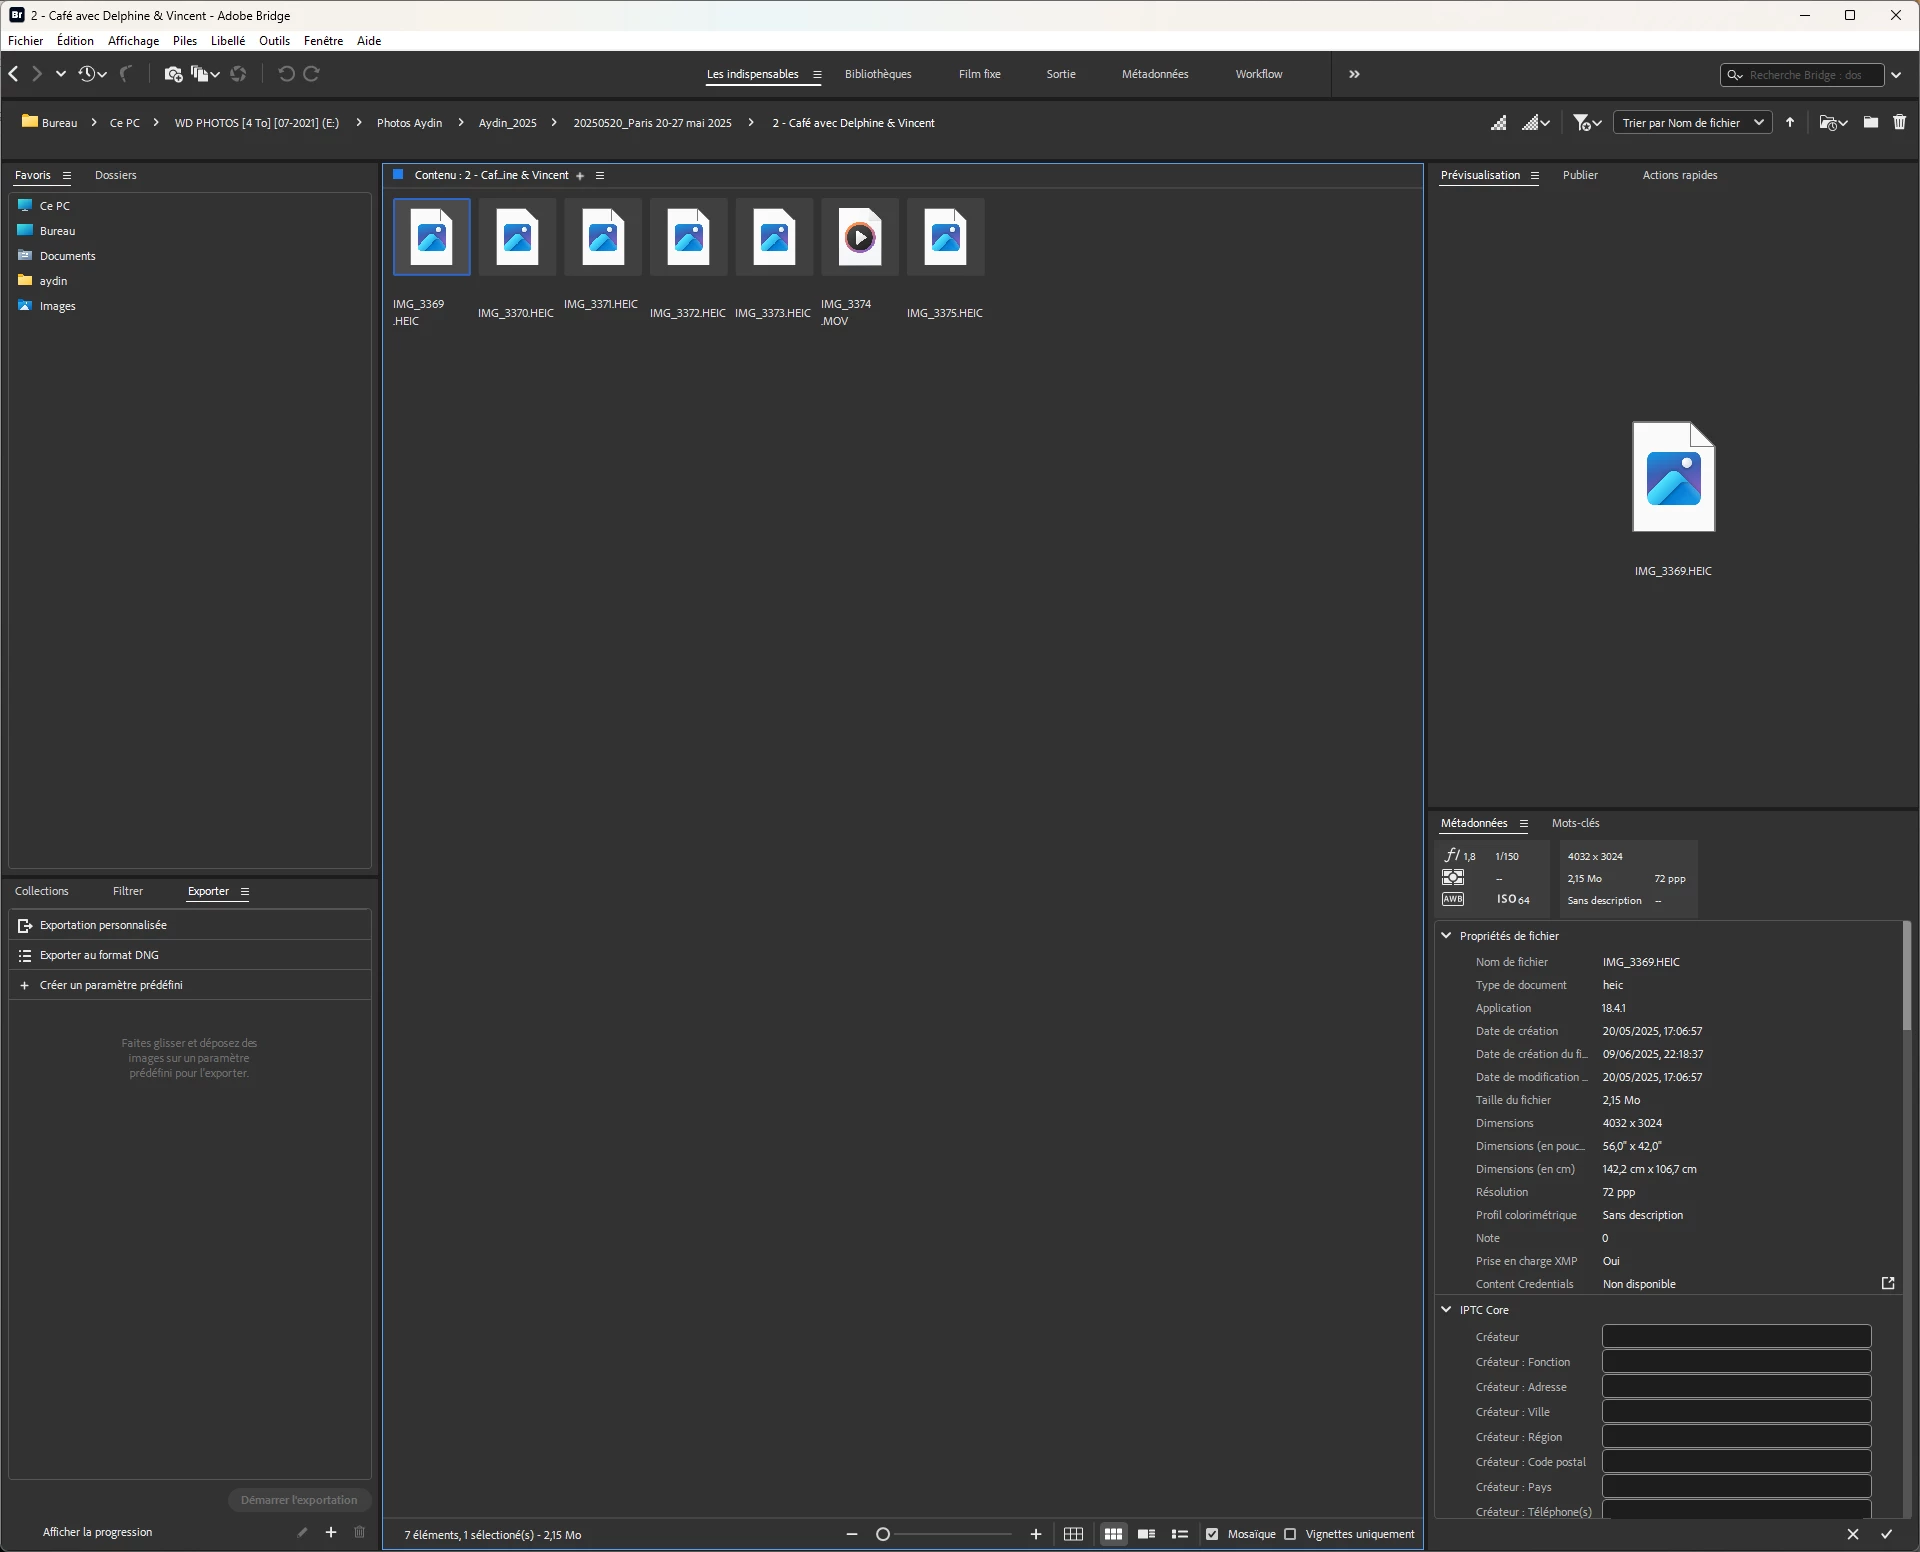Select the IMG_3374.MOV video thumbnail
The height and width of the screenshot is (1552, 1920).
859,238
